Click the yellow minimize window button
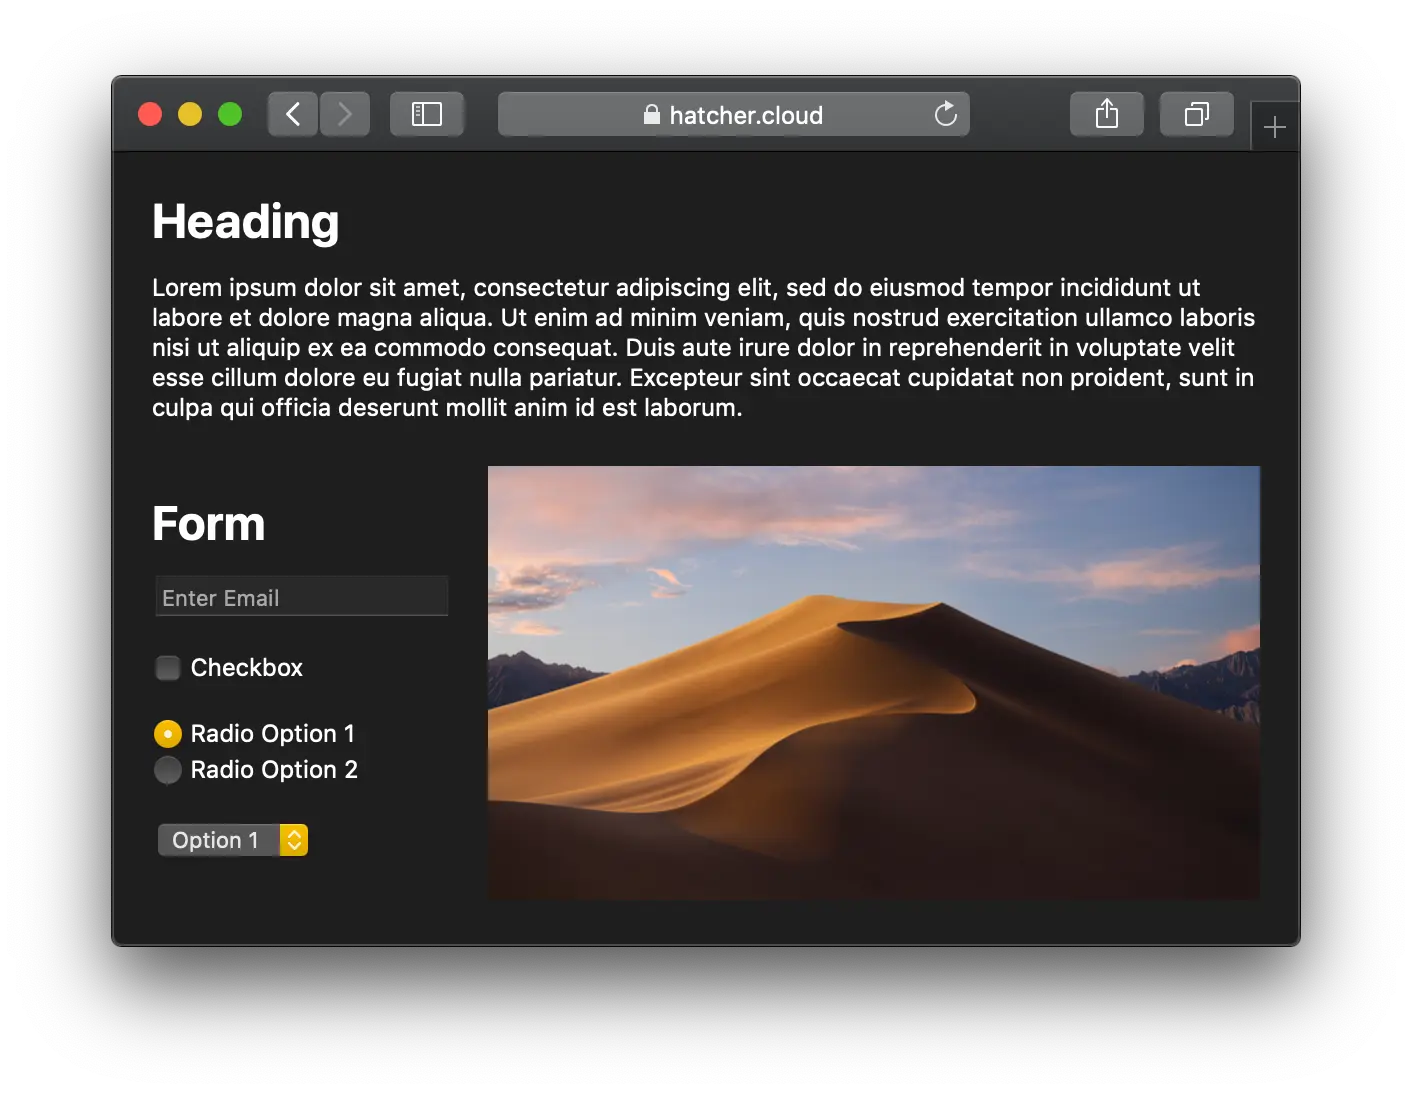 click(189, 114)
